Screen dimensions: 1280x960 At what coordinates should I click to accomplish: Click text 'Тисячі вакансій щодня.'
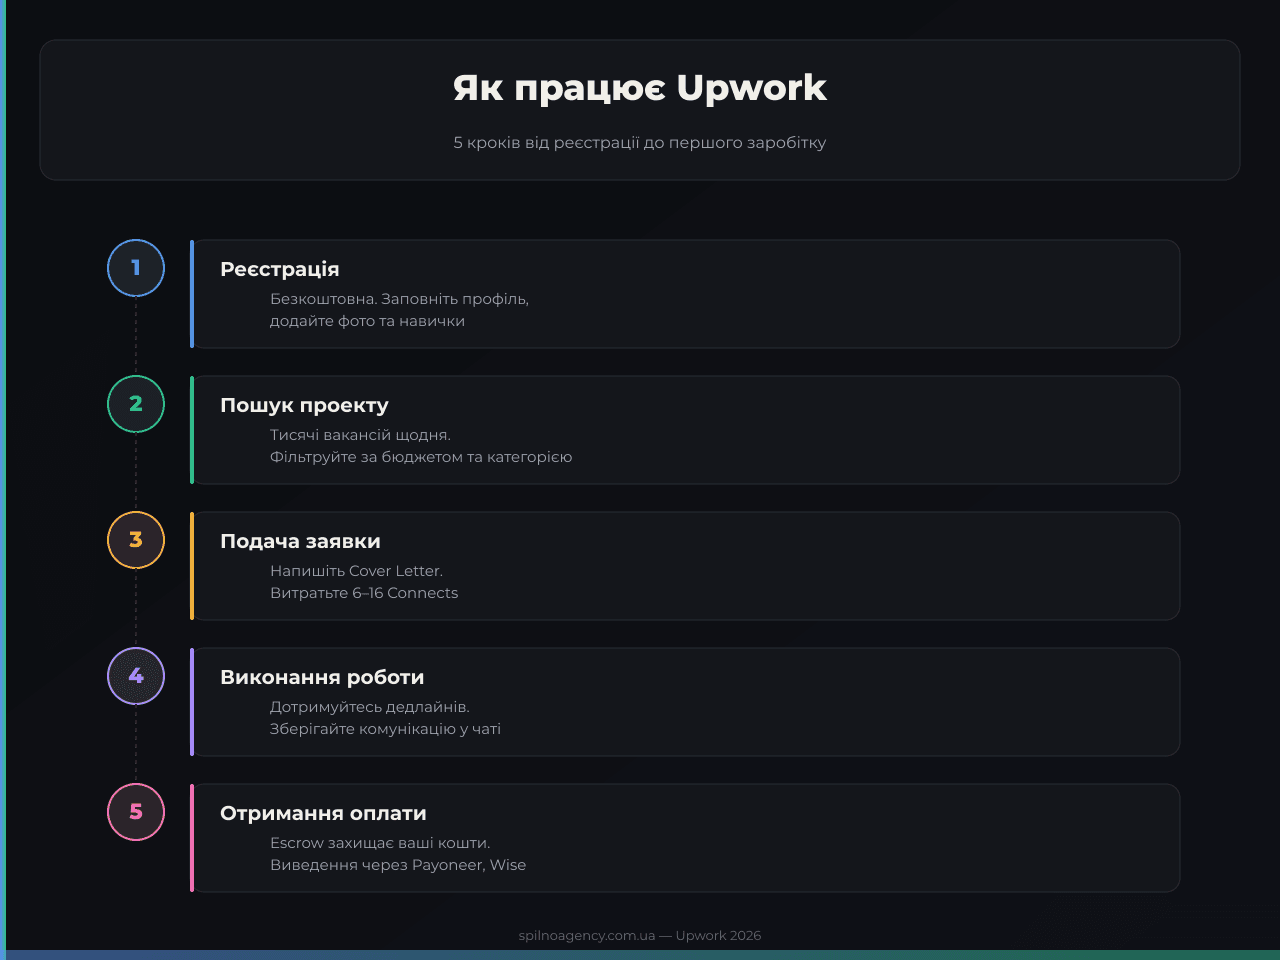coord(360,435)
